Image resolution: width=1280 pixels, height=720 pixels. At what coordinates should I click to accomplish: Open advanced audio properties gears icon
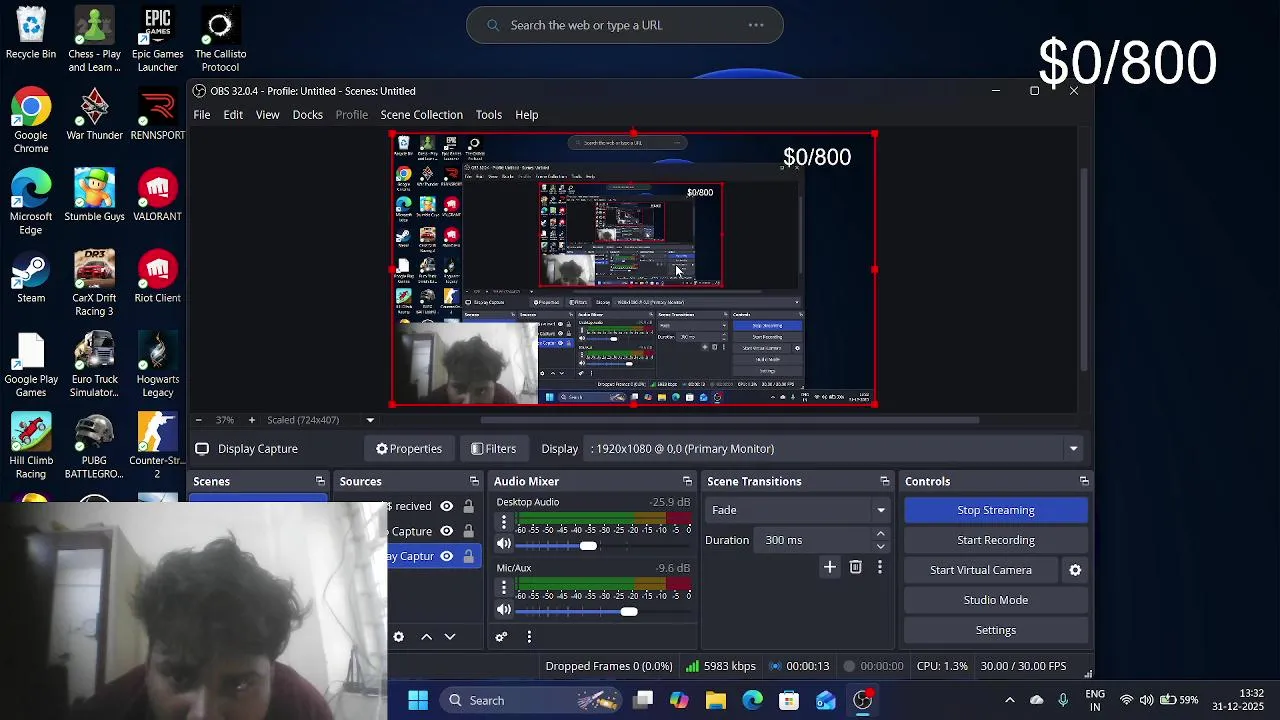pyautogui.click(x=501, y=637)
